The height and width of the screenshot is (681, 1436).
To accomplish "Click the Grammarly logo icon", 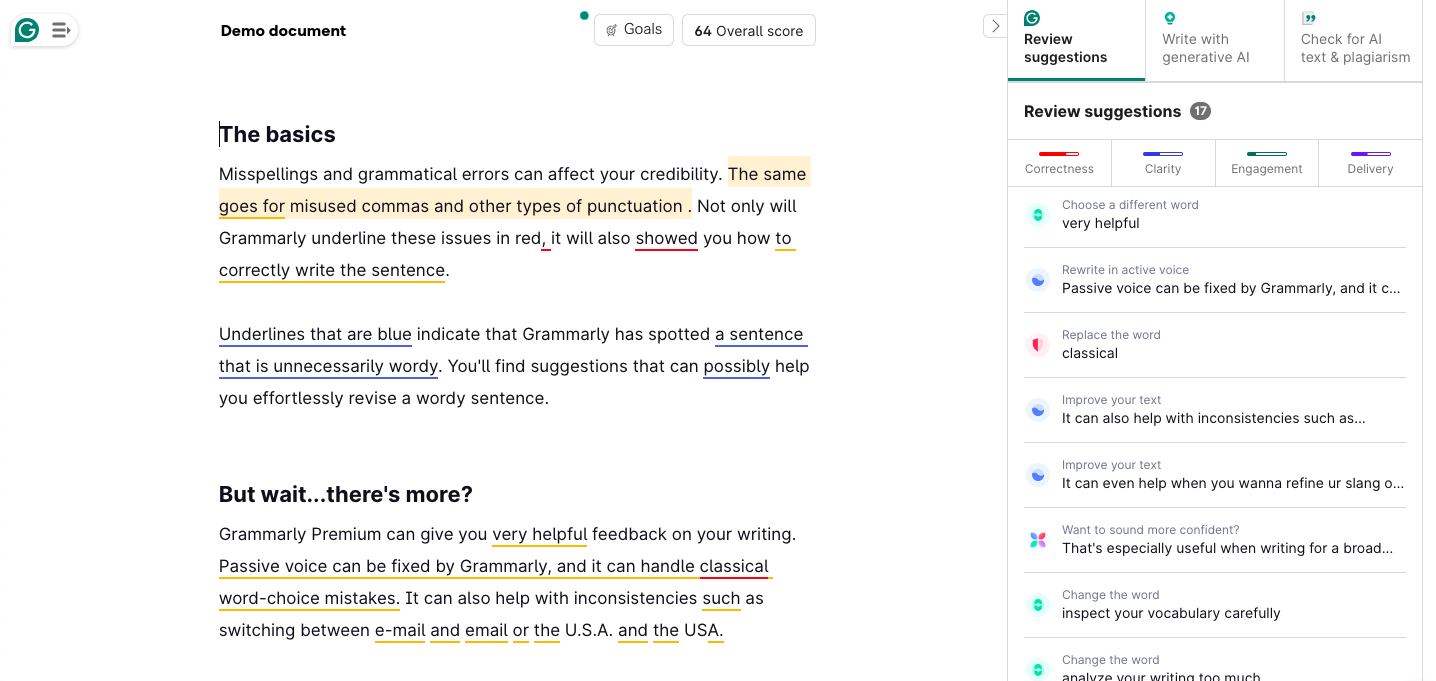I will pos(27,30).
